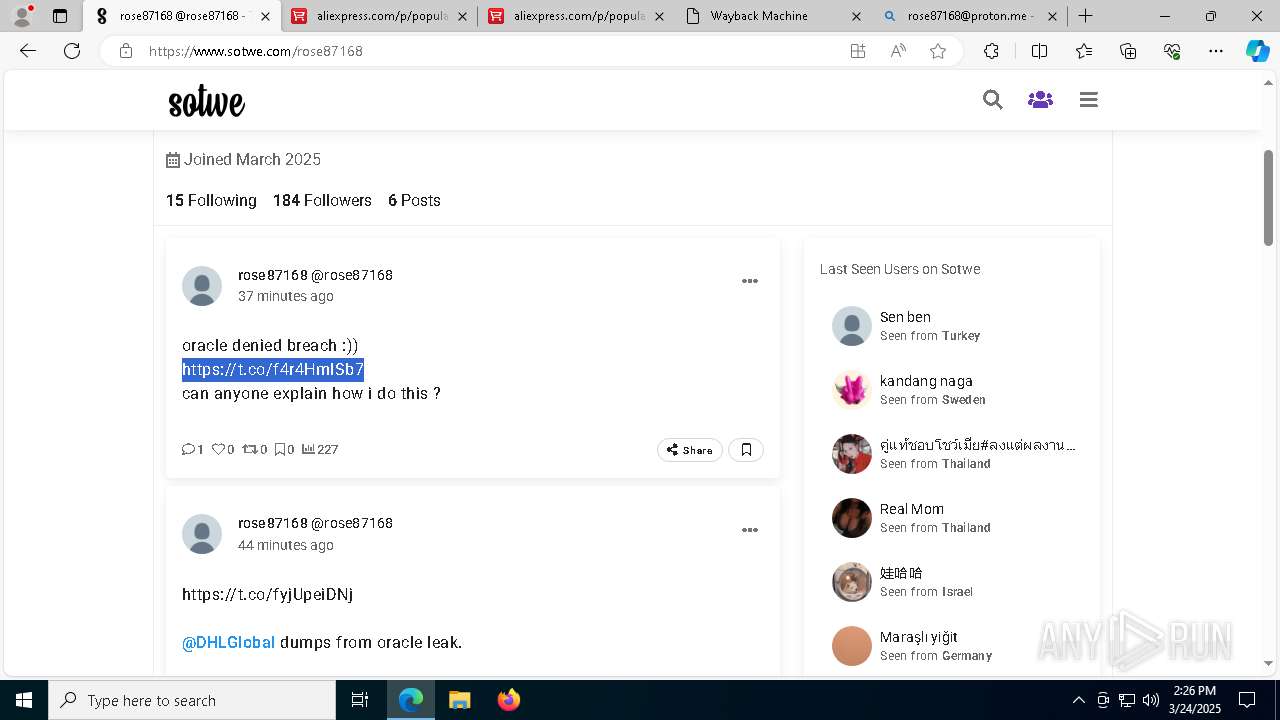Click rose87168 avatar on first post
The image size is (1280, 720).
click(202, 286)
